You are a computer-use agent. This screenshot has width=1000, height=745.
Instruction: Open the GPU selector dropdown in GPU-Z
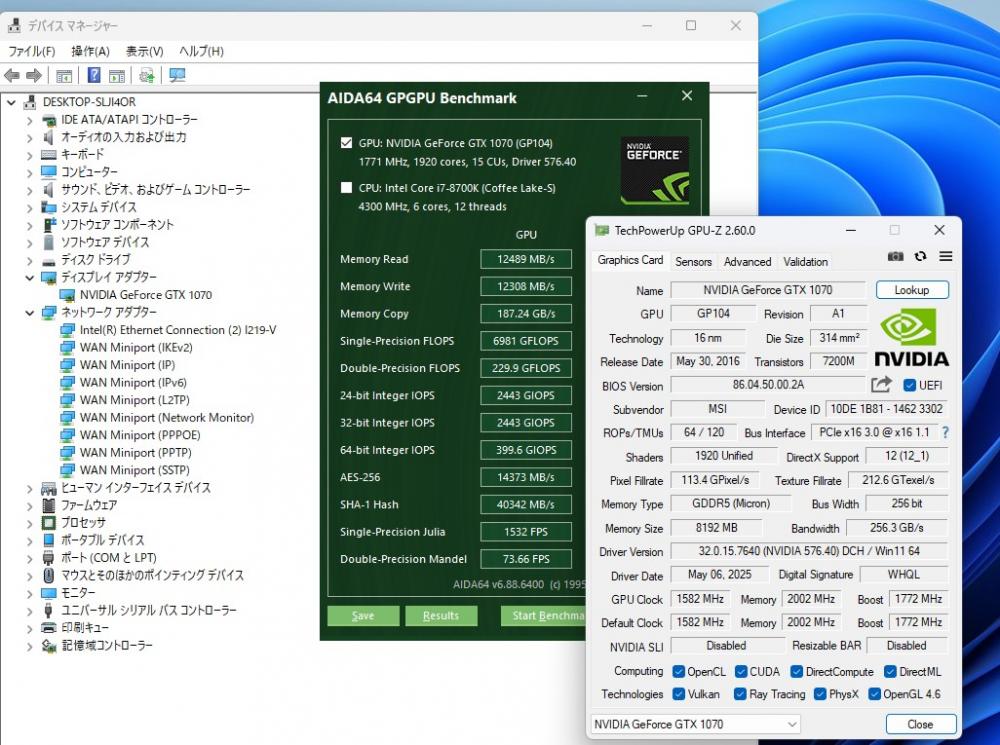coord(695,724)
